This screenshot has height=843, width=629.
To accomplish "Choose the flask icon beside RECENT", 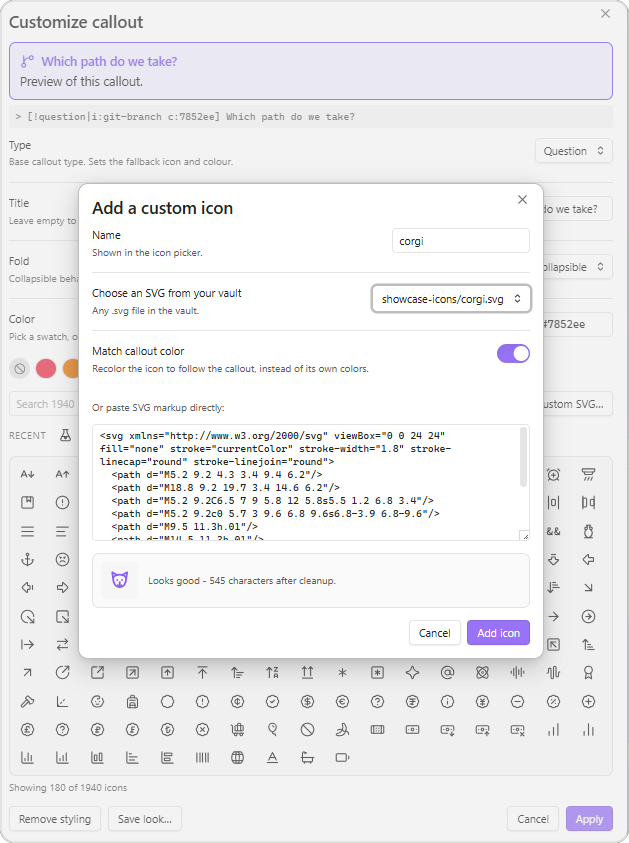I will pos(66,435).
